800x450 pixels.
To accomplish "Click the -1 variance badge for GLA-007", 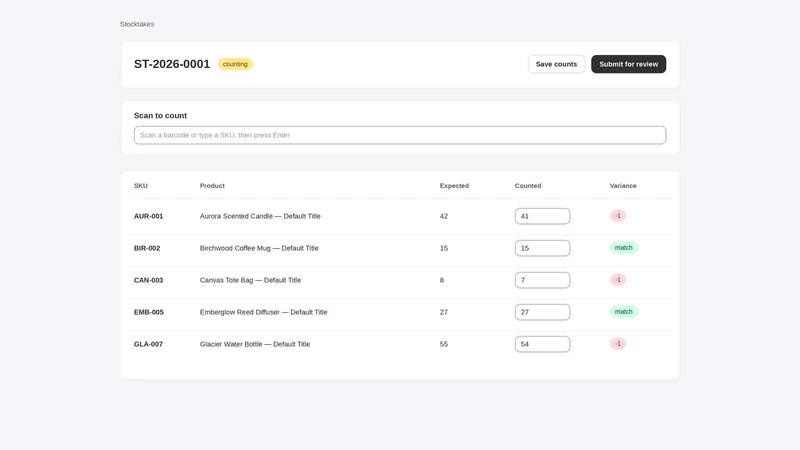I will point(618,344).
